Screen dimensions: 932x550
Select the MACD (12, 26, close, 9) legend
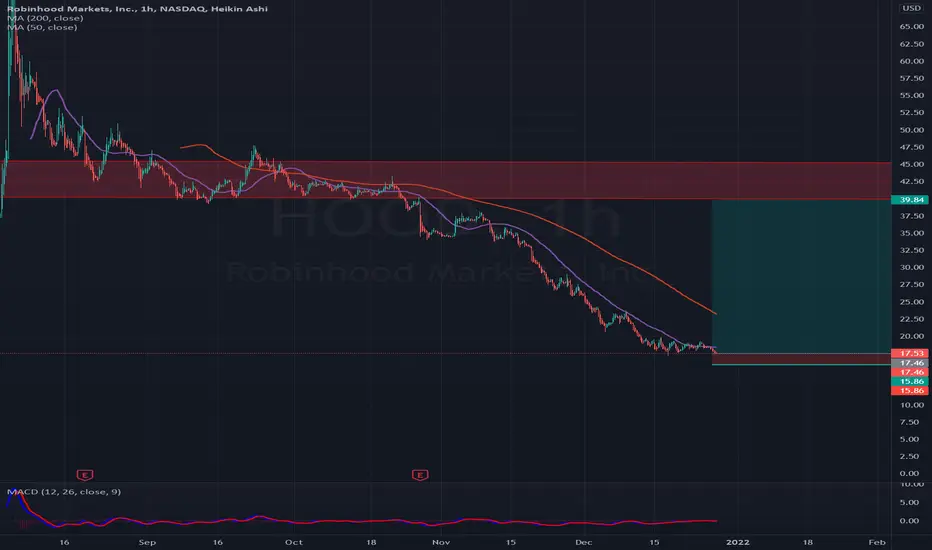(64, 492)
